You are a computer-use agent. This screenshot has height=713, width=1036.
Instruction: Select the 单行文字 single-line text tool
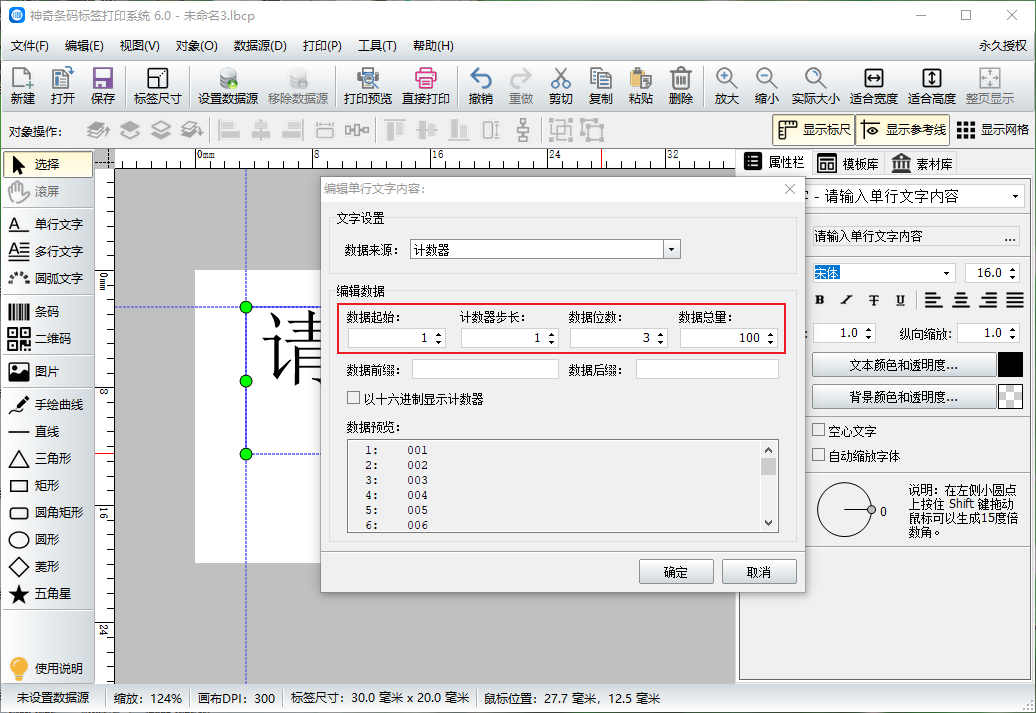pyautogui.click(x=48, y=224)
